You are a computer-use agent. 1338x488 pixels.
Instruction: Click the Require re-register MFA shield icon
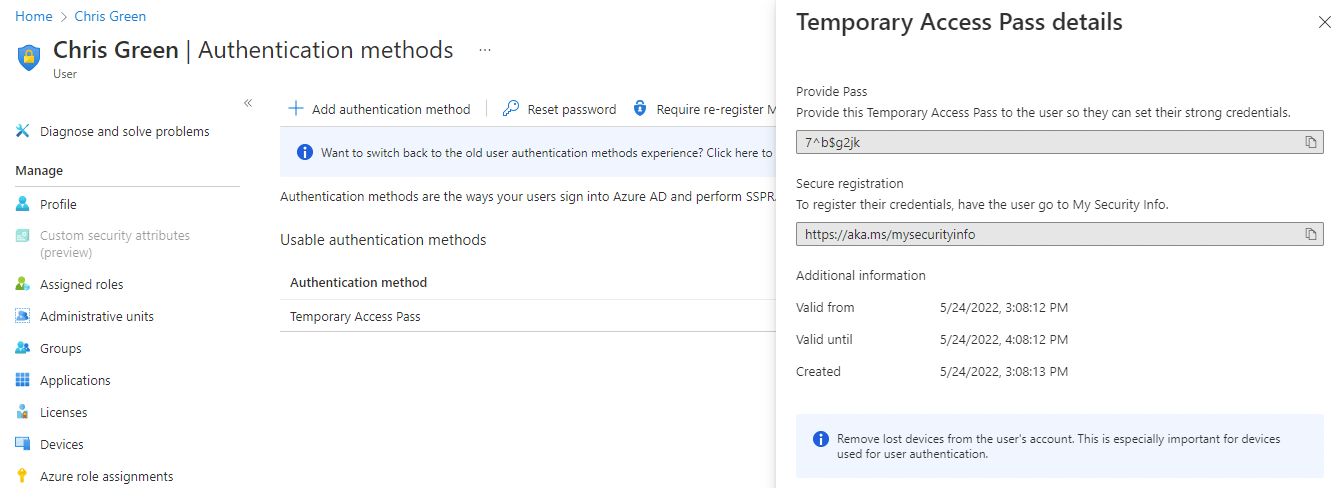640,109
